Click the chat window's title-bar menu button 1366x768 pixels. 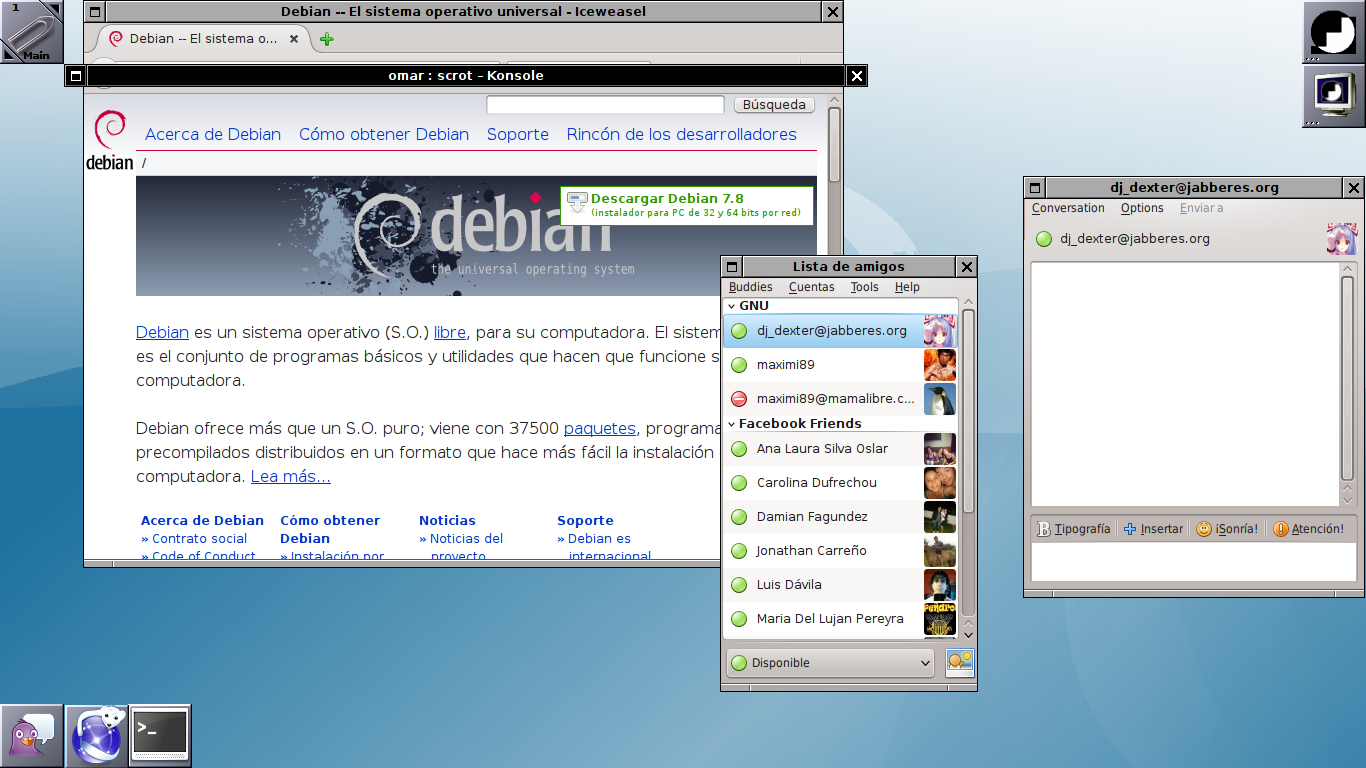click(x=1035, y=187)
